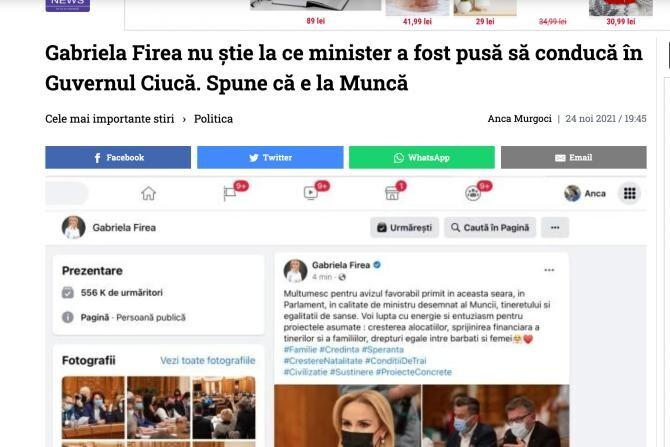Share article via WhatsApp button
The height and width of the screenshot is (447, 670).
[422, 157]
